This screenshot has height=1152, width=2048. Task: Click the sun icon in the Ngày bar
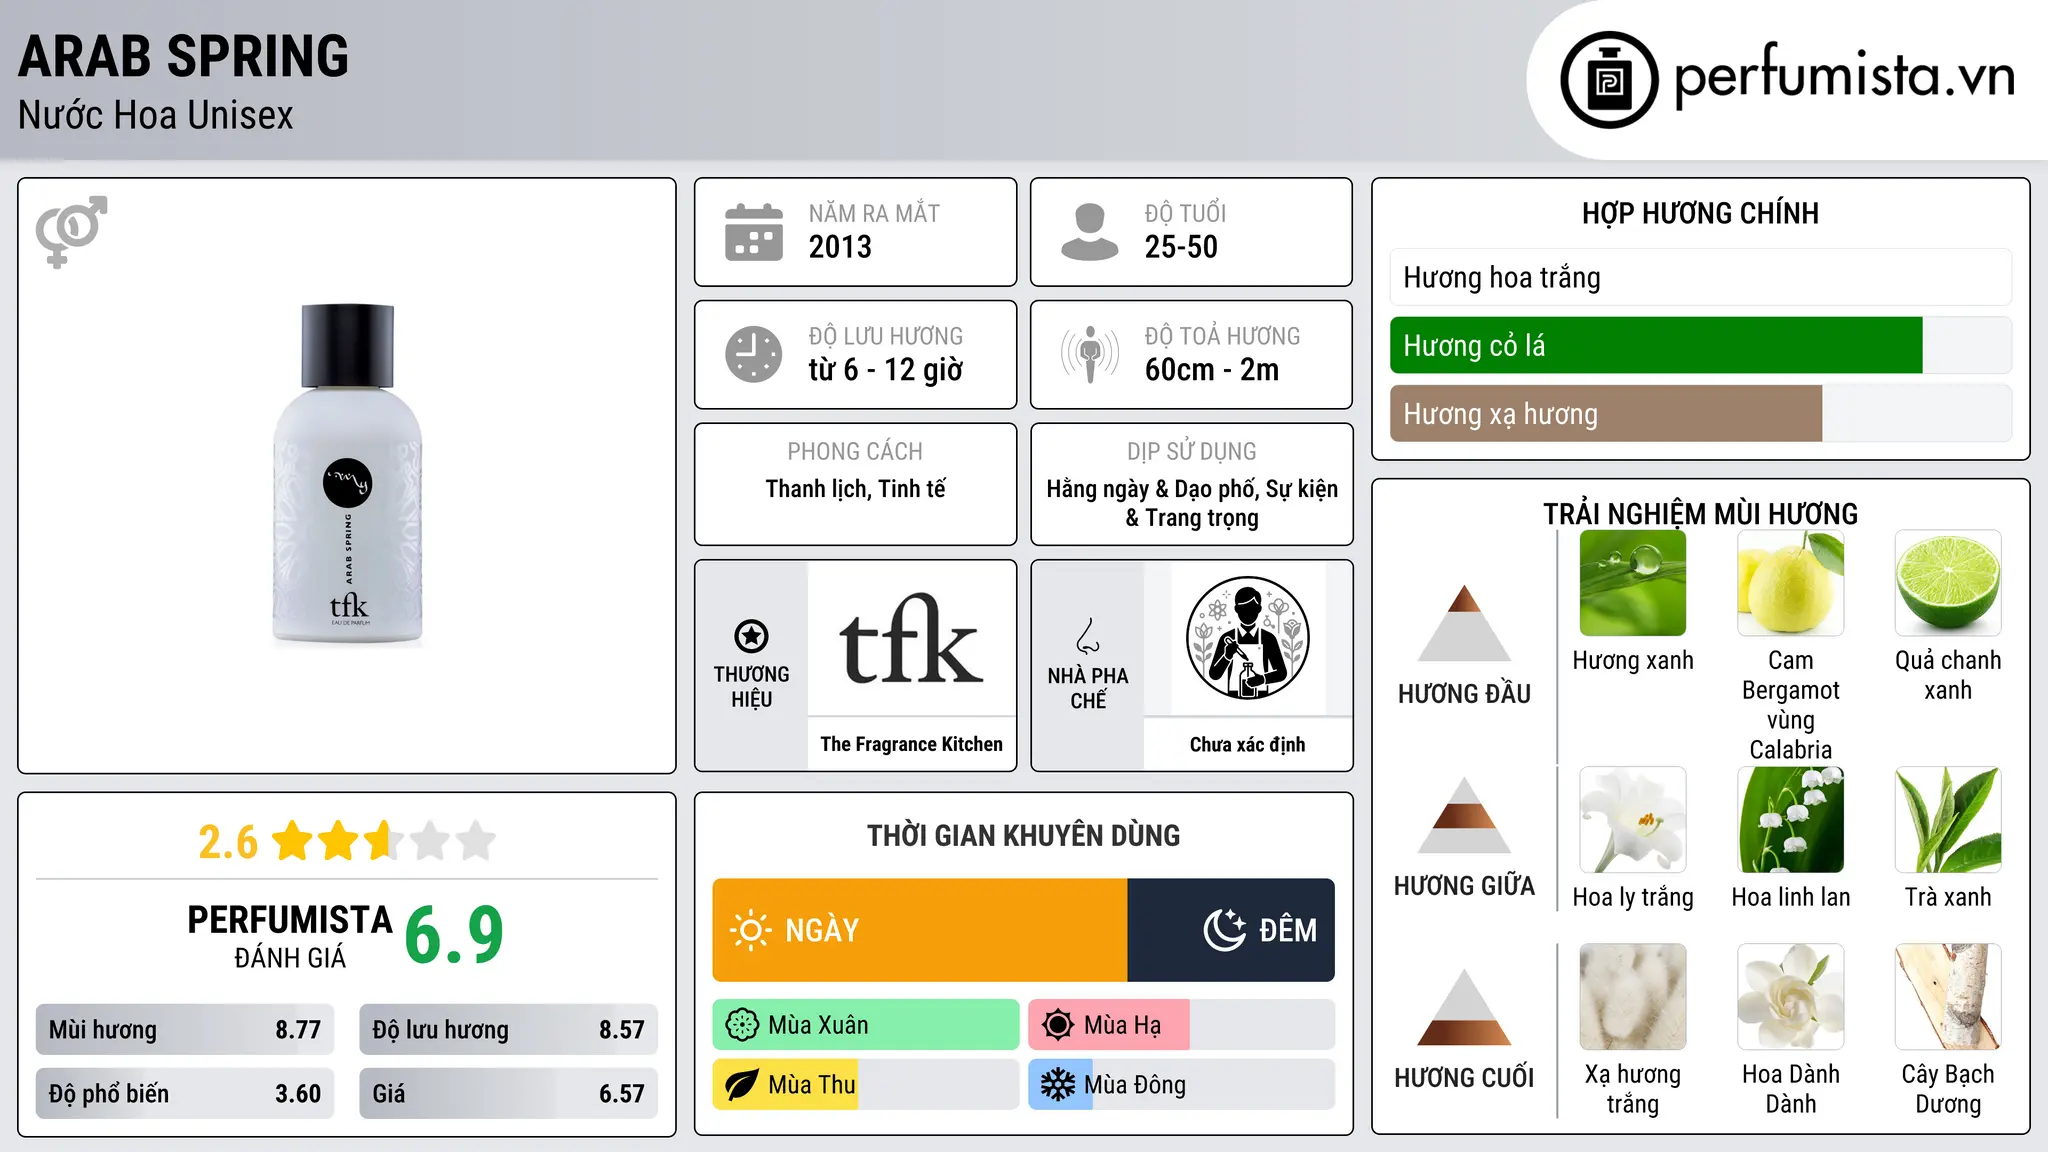click(750, 930)
